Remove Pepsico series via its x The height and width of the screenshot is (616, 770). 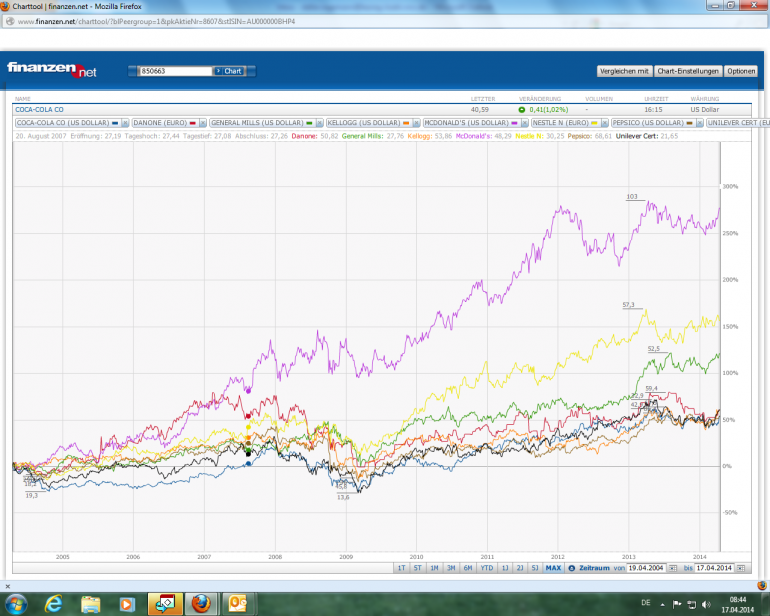point(699,123)
